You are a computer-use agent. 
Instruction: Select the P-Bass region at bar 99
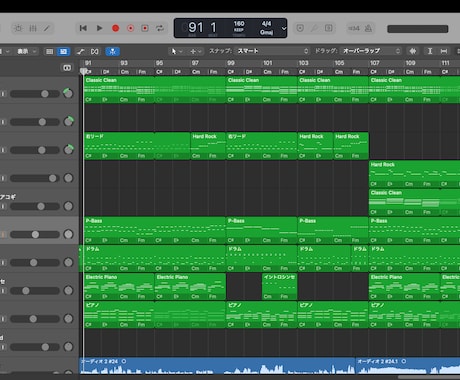[262, 230]
